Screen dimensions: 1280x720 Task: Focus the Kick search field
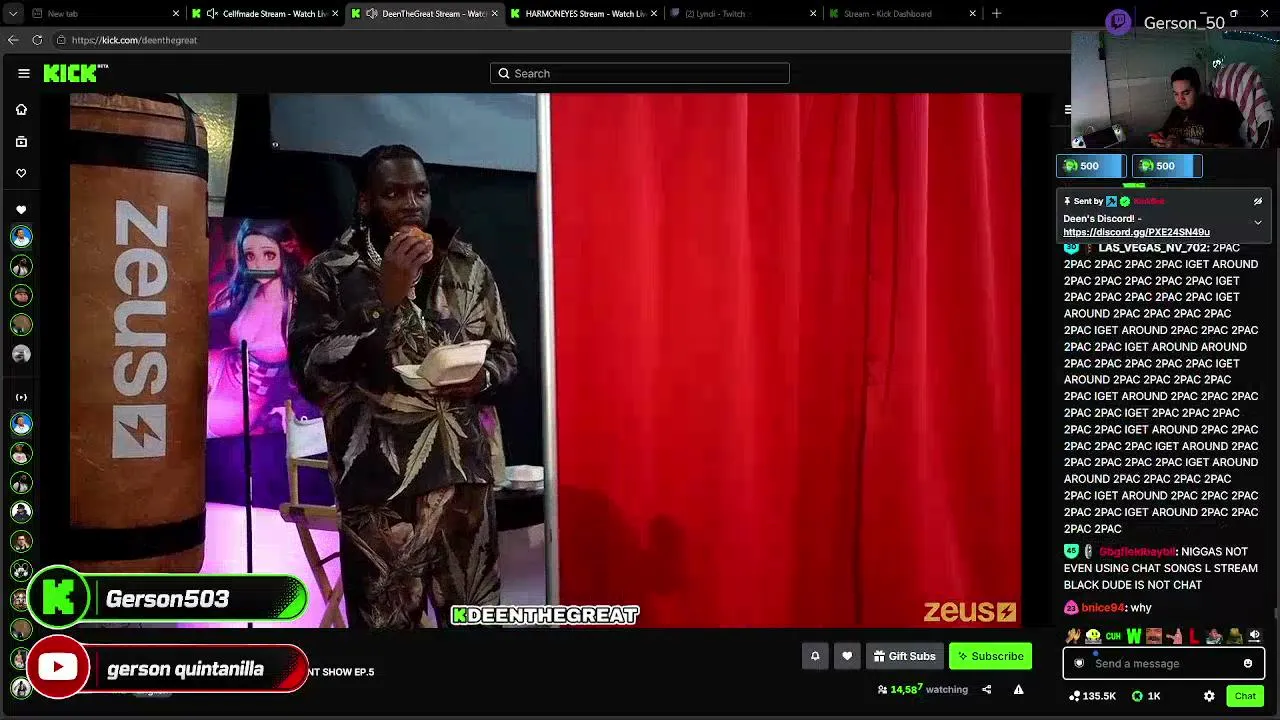(x=640, y=73)
